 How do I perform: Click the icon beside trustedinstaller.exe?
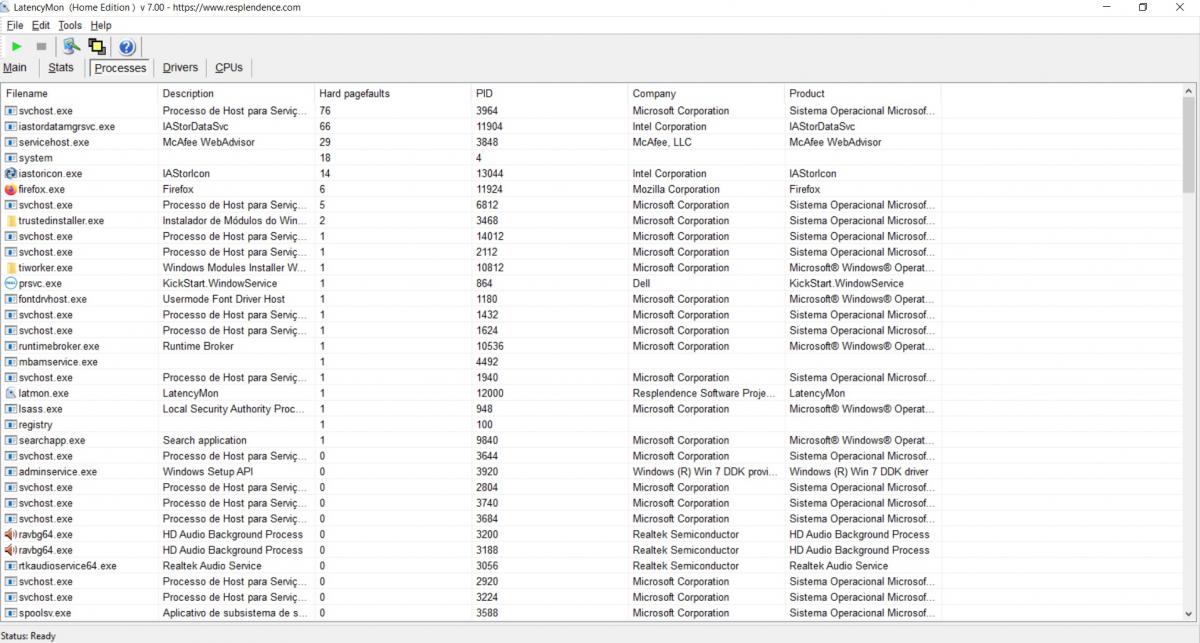(11, 220)
